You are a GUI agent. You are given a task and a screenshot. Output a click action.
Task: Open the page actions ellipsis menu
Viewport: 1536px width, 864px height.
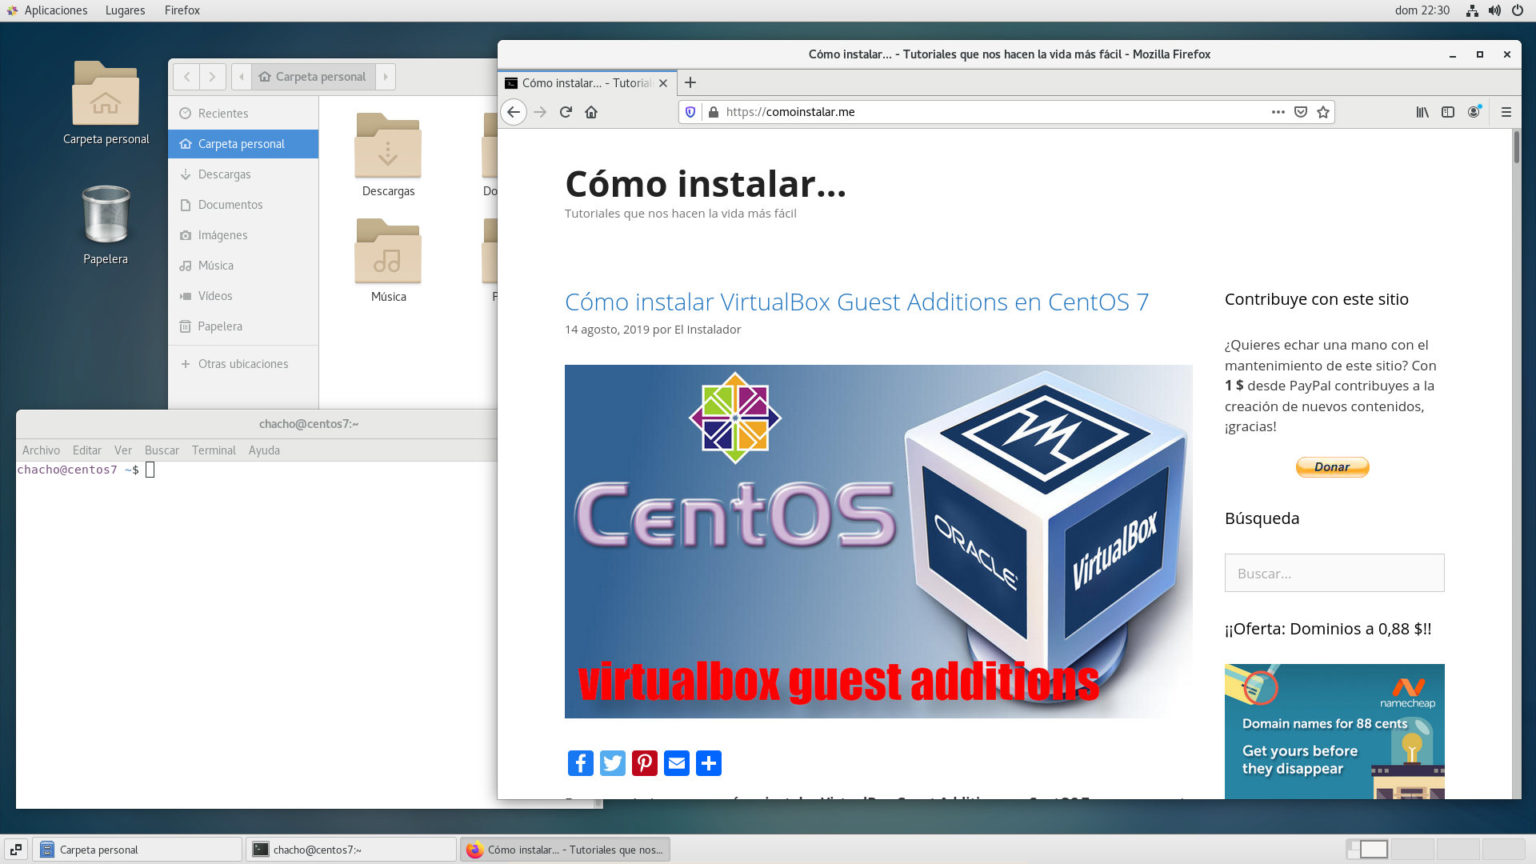pos(1278,112)
